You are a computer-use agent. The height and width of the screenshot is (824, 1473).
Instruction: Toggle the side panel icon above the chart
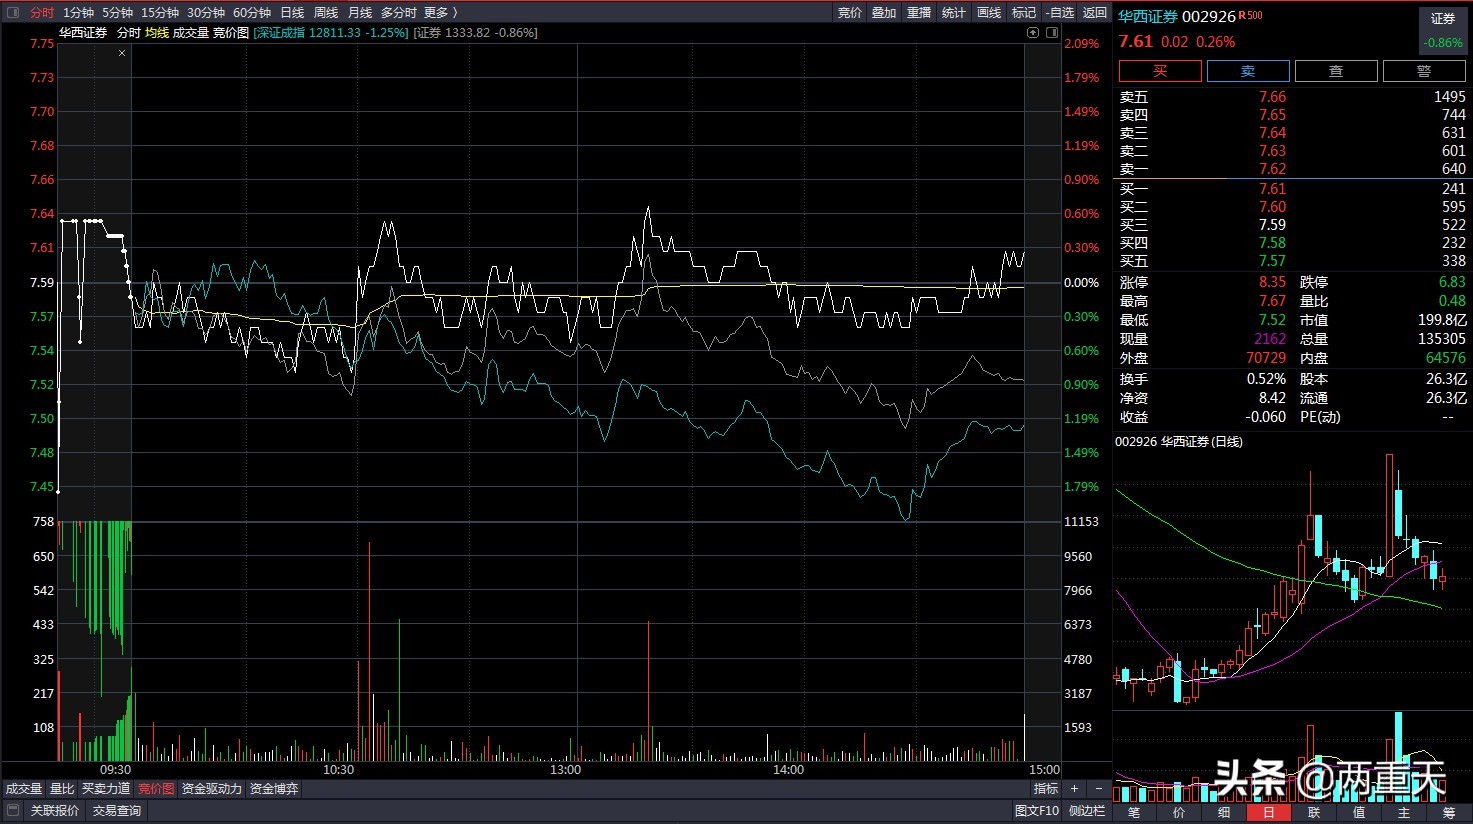coord(1052,32)
